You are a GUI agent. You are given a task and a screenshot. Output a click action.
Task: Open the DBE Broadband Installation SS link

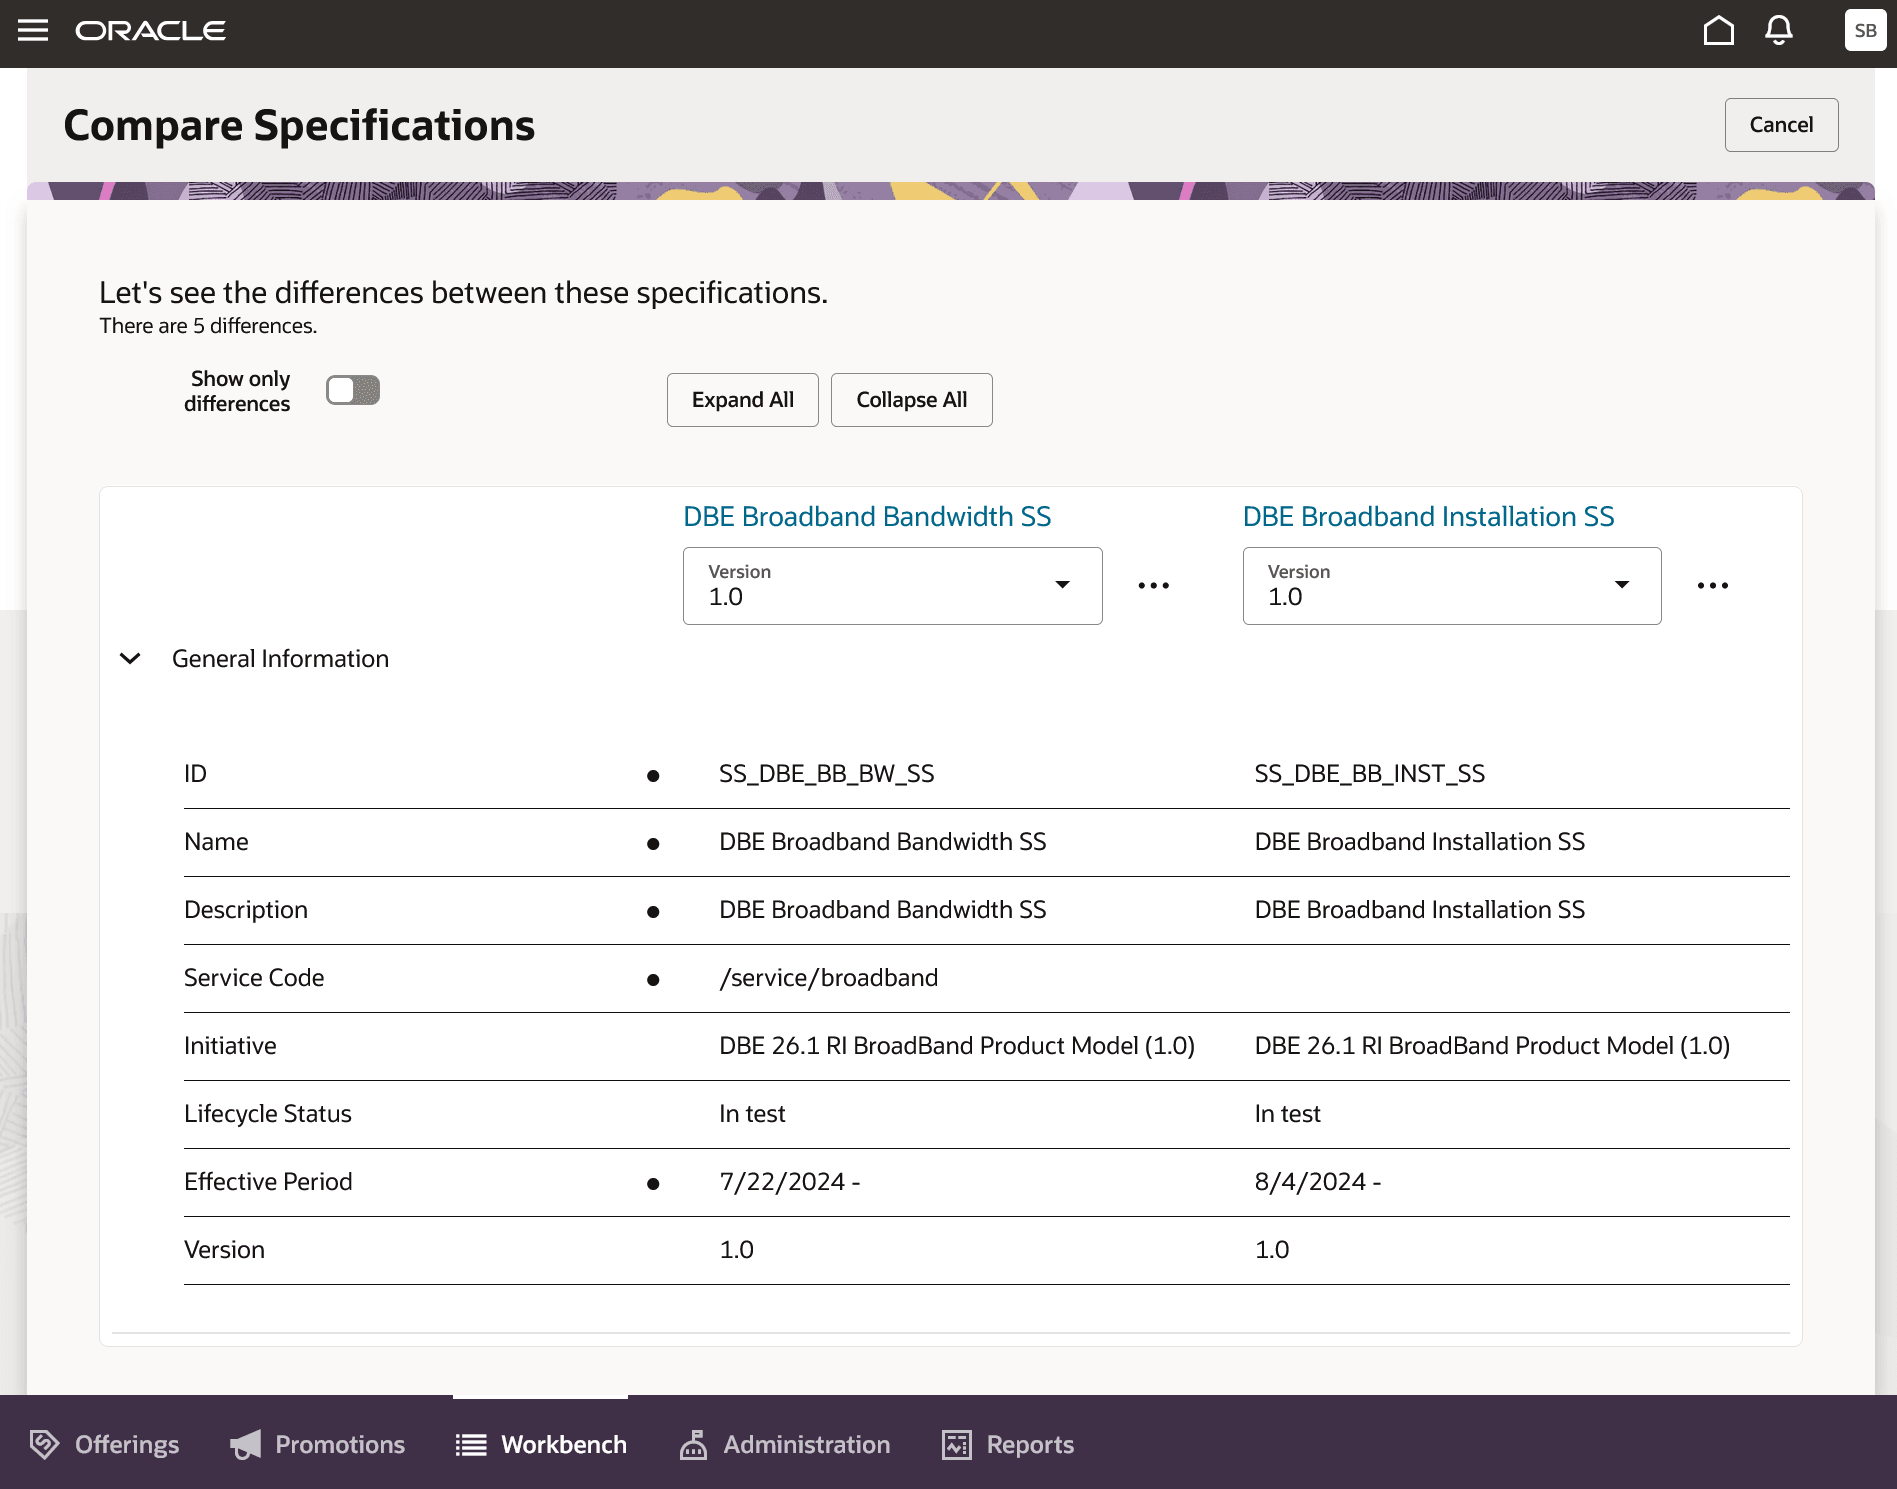click(1427, 517)
